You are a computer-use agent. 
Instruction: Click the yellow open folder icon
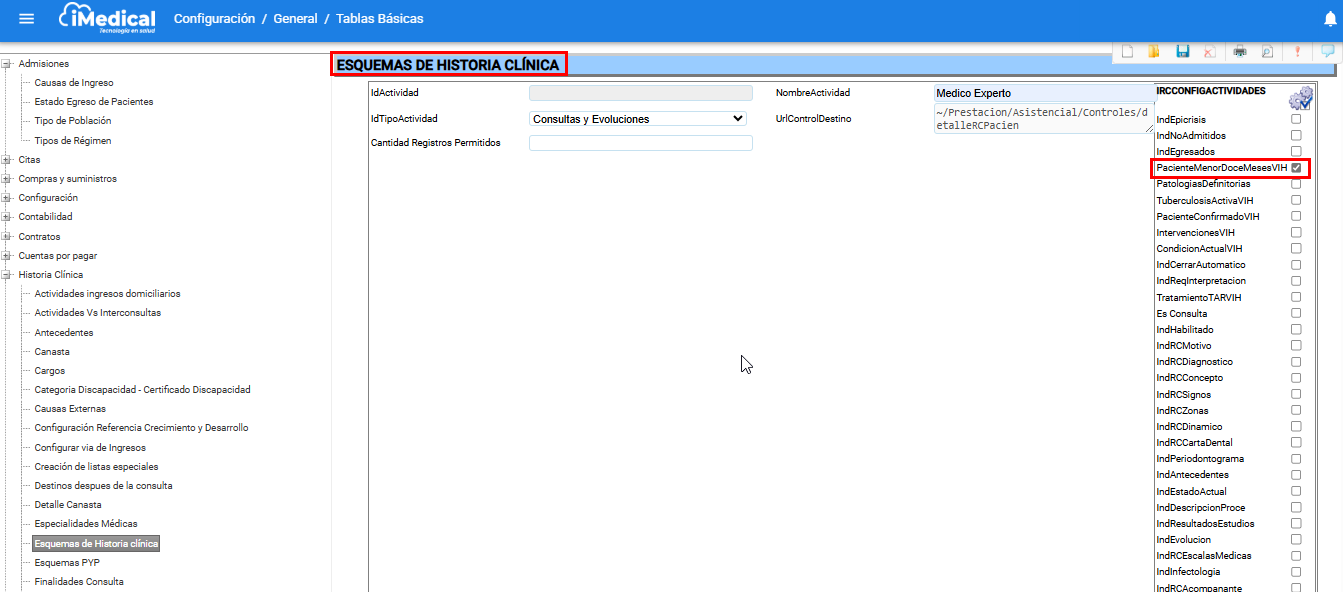click(x=1154, y=52)
